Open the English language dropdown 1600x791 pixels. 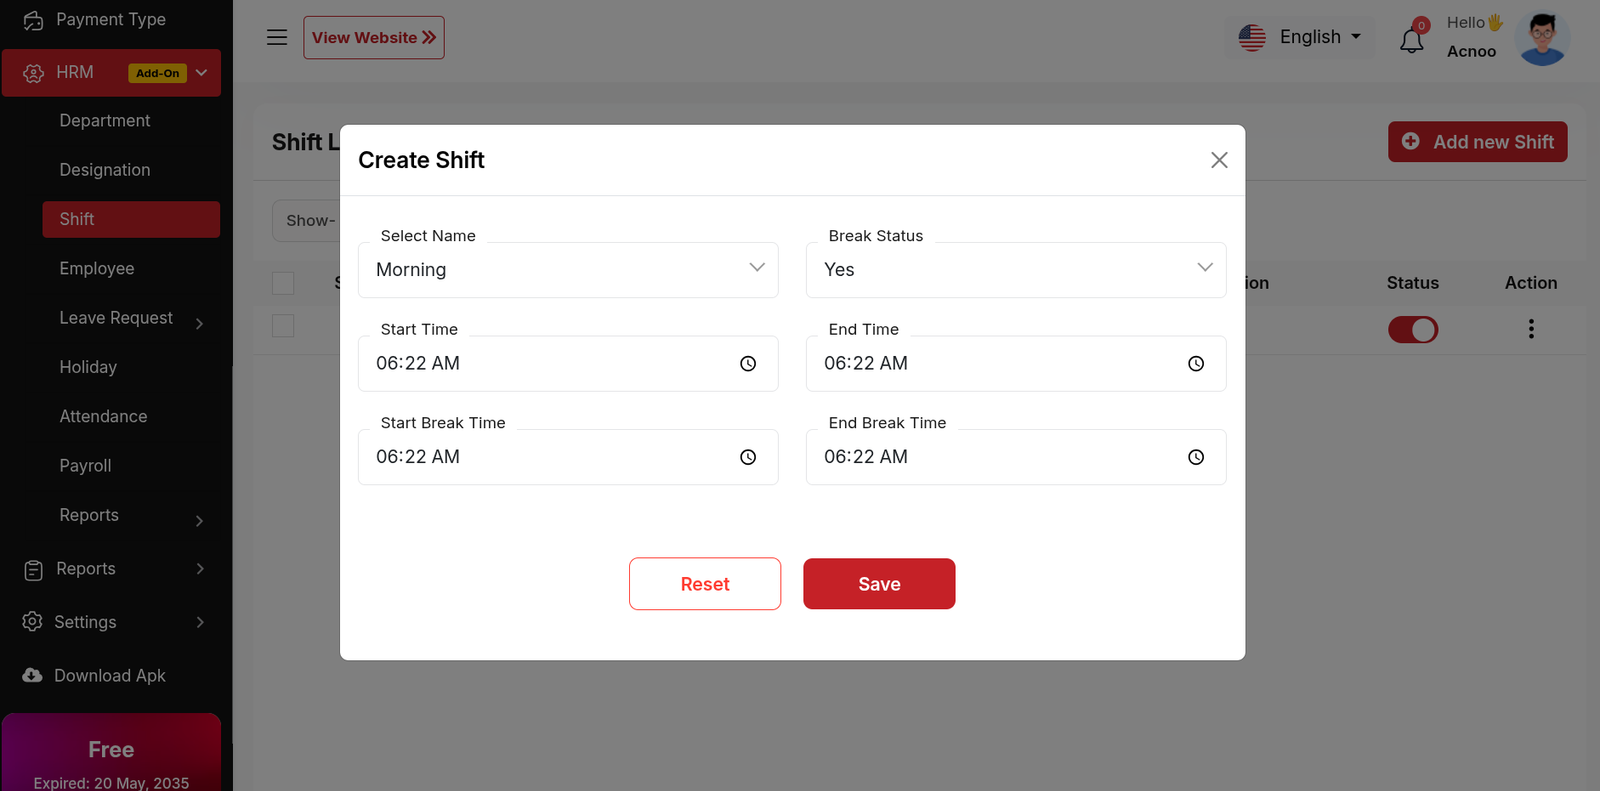pyautogui.click(x=1301, y=38)
